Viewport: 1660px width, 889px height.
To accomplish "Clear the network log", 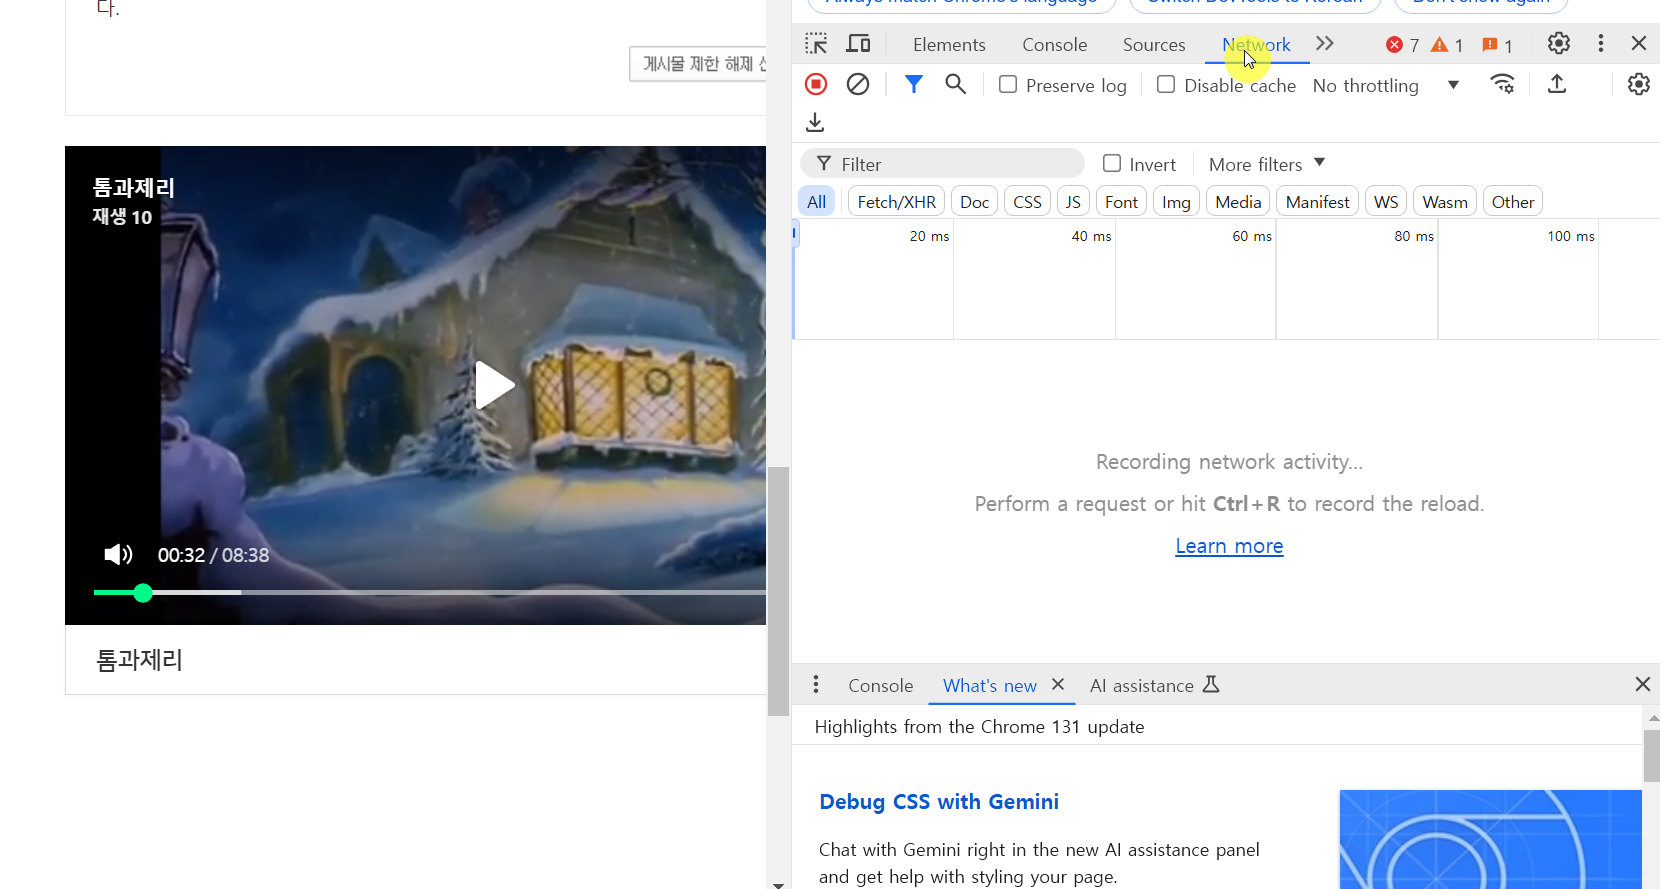I will point(858,85).
